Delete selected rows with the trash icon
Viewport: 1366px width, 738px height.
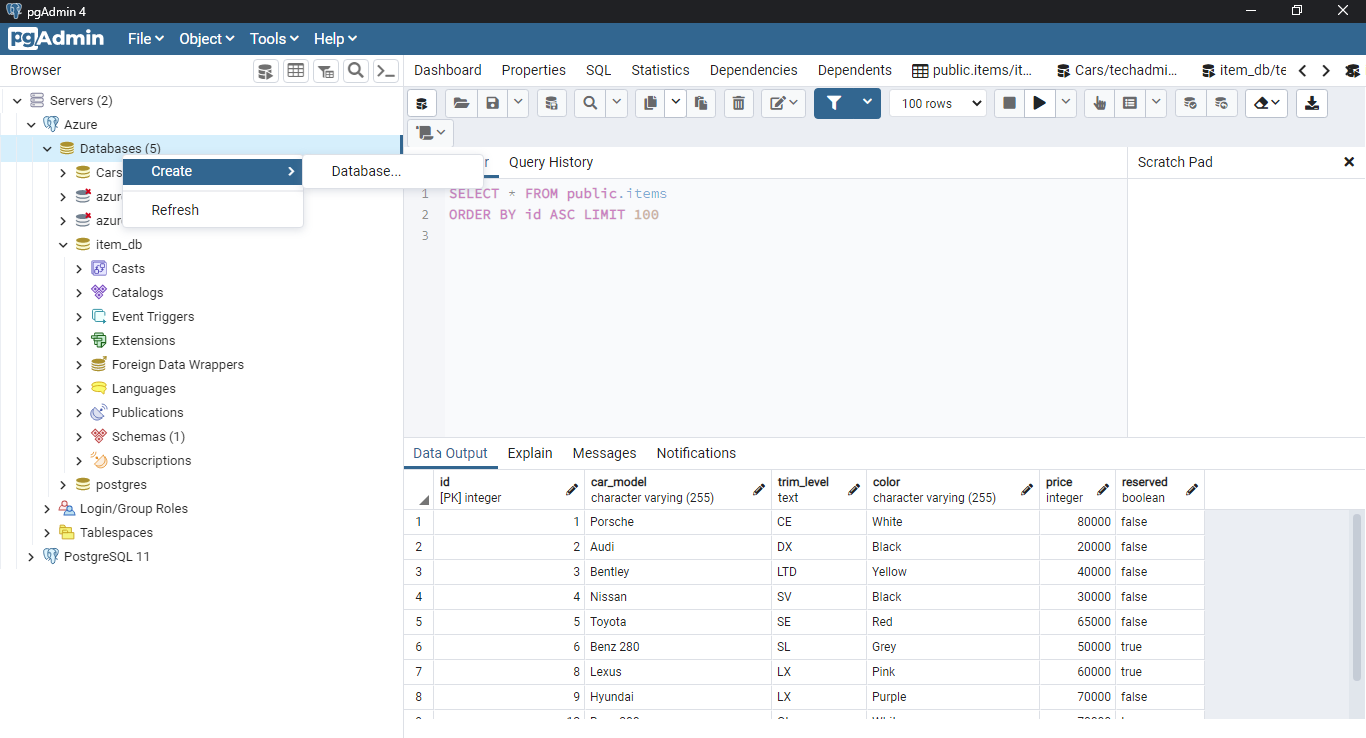point(738,103)
